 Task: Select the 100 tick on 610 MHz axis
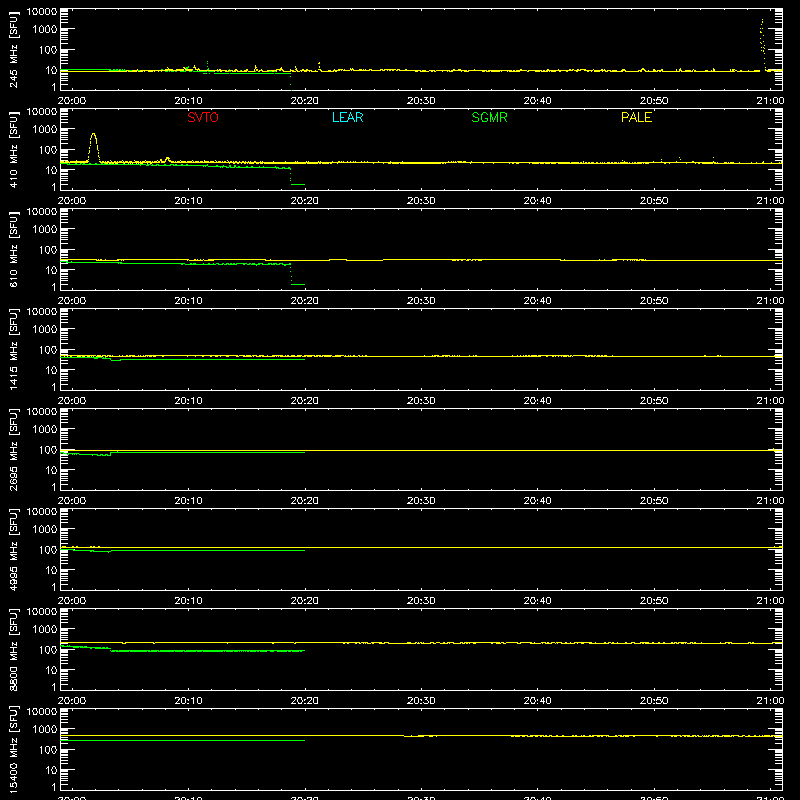pyautogui.click(x=48, y=250)
